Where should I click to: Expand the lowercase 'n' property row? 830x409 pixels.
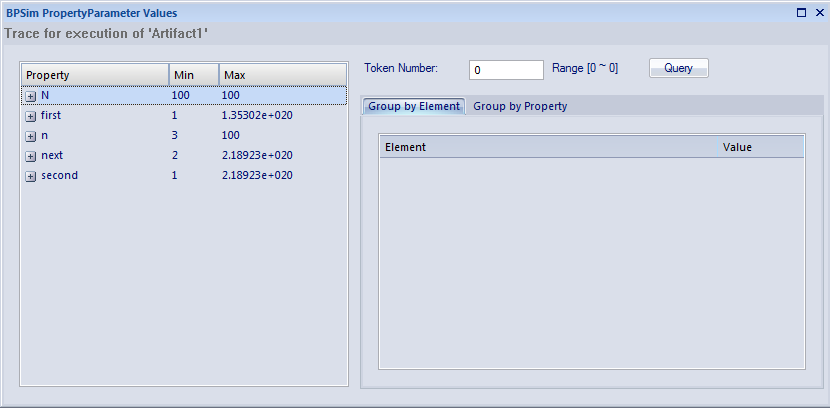[31, 136]
